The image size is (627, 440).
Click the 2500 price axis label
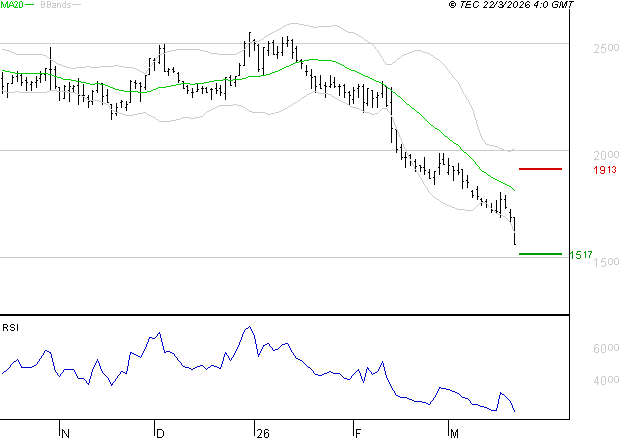click(606, 48)
